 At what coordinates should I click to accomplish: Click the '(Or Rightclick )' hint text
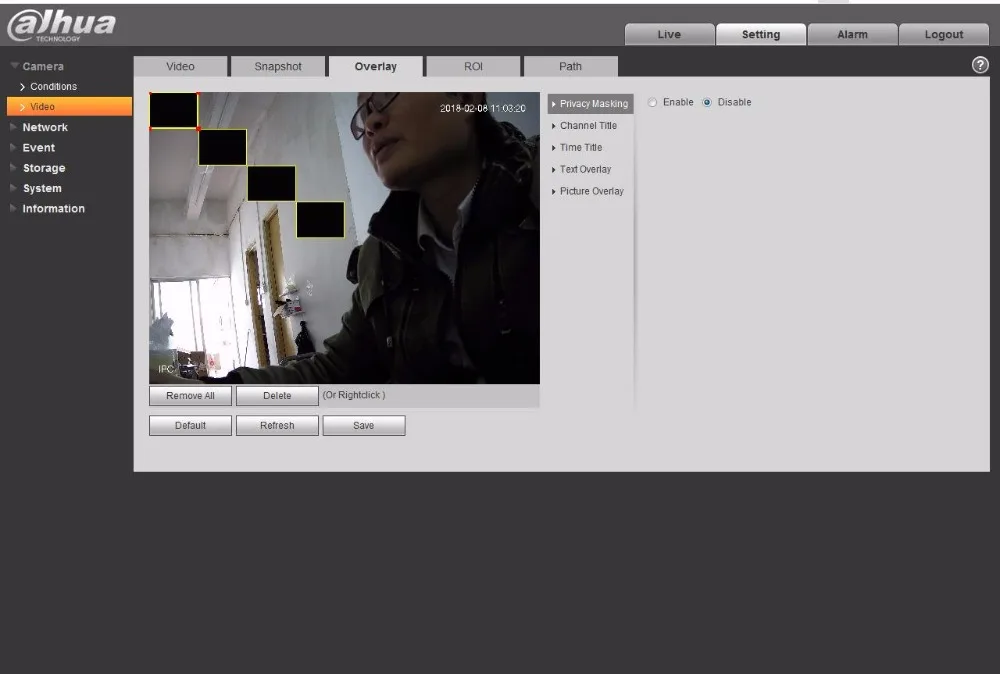[354, 395]
